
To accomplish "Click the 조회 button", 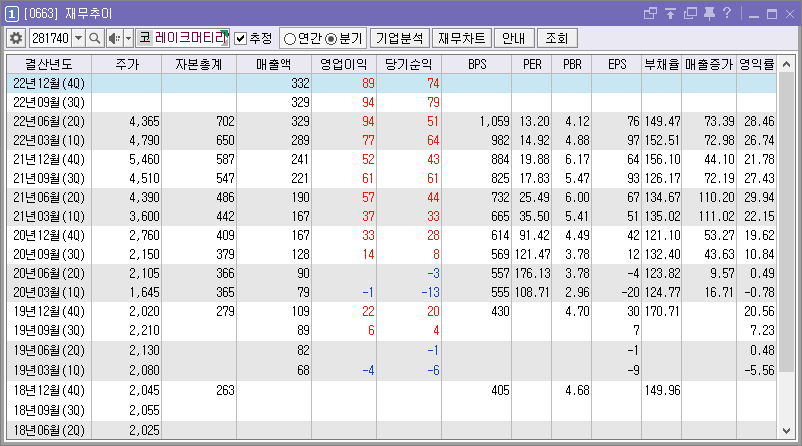I will coord(557,38).
